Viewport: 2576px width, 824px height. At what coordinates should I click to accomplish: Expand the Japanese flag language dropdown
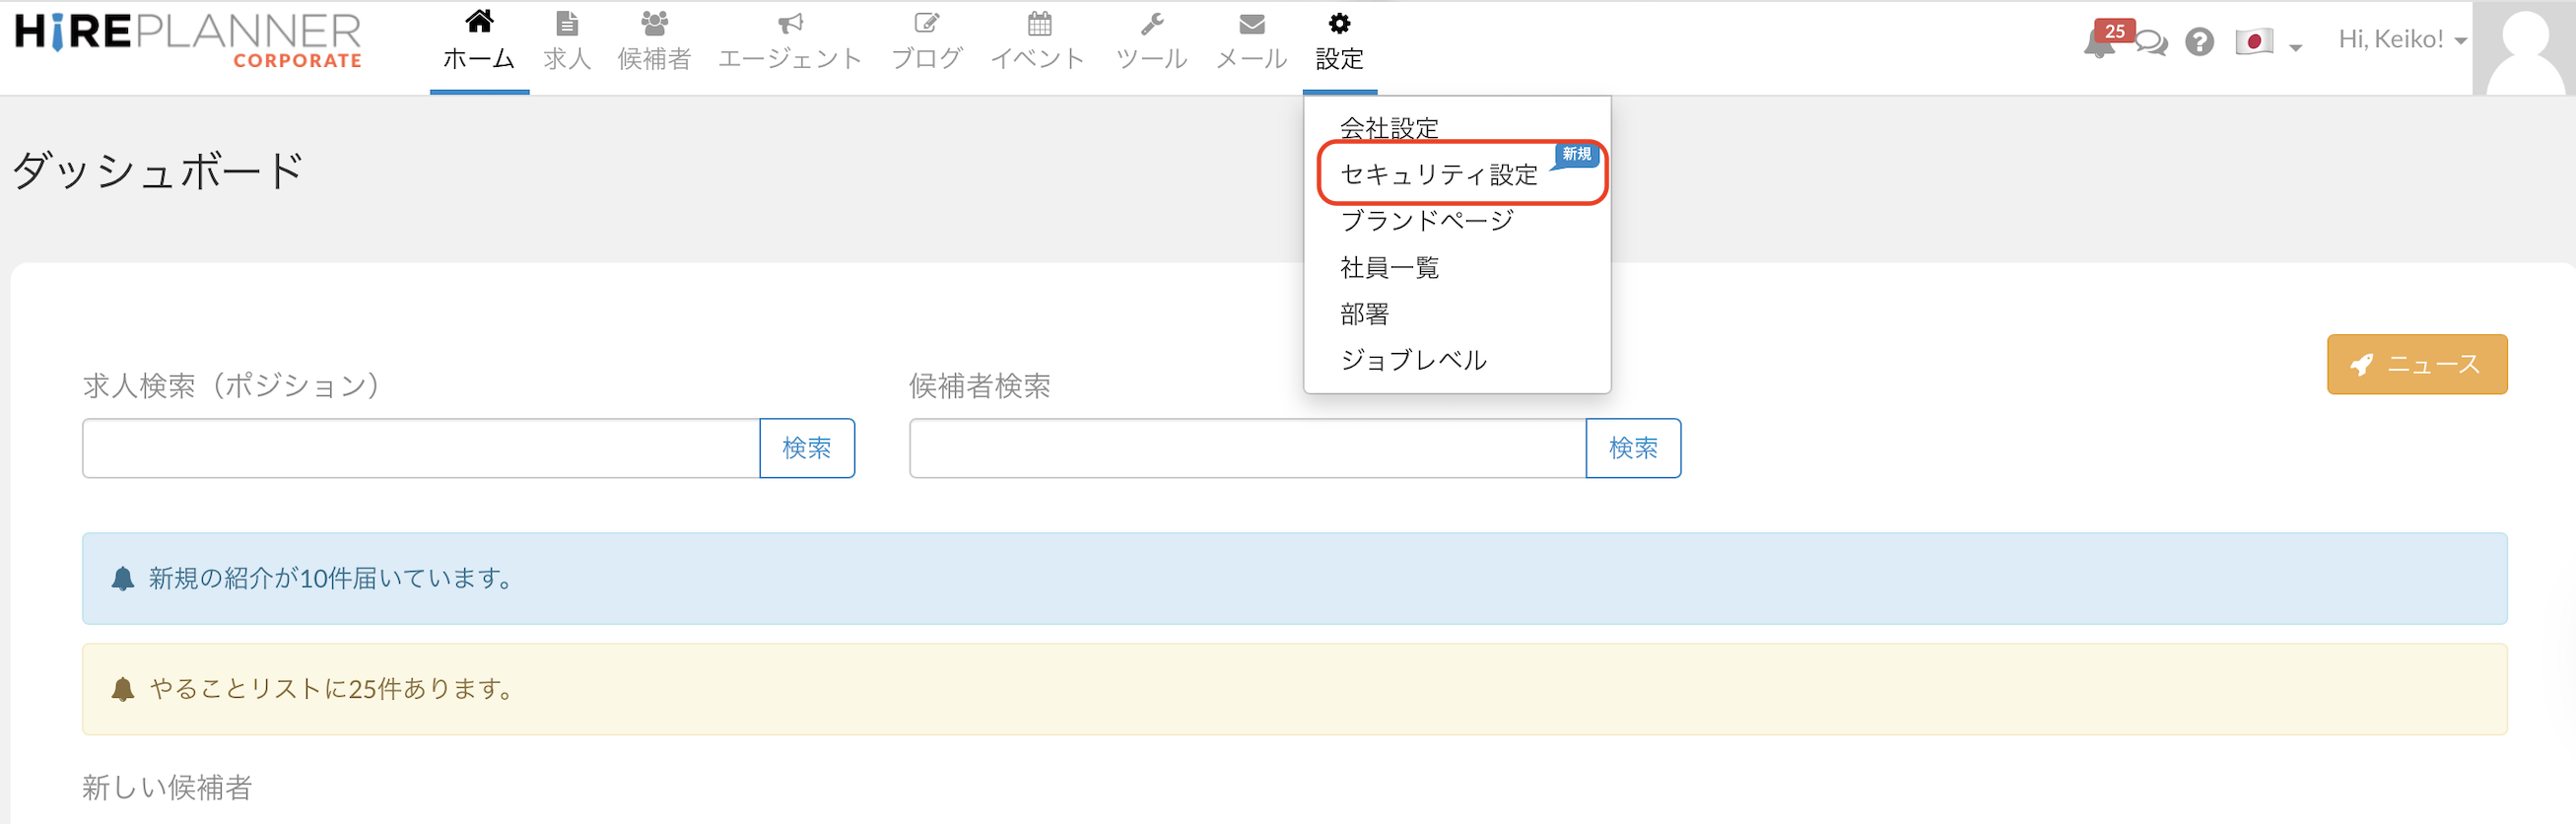(2267, 42)
